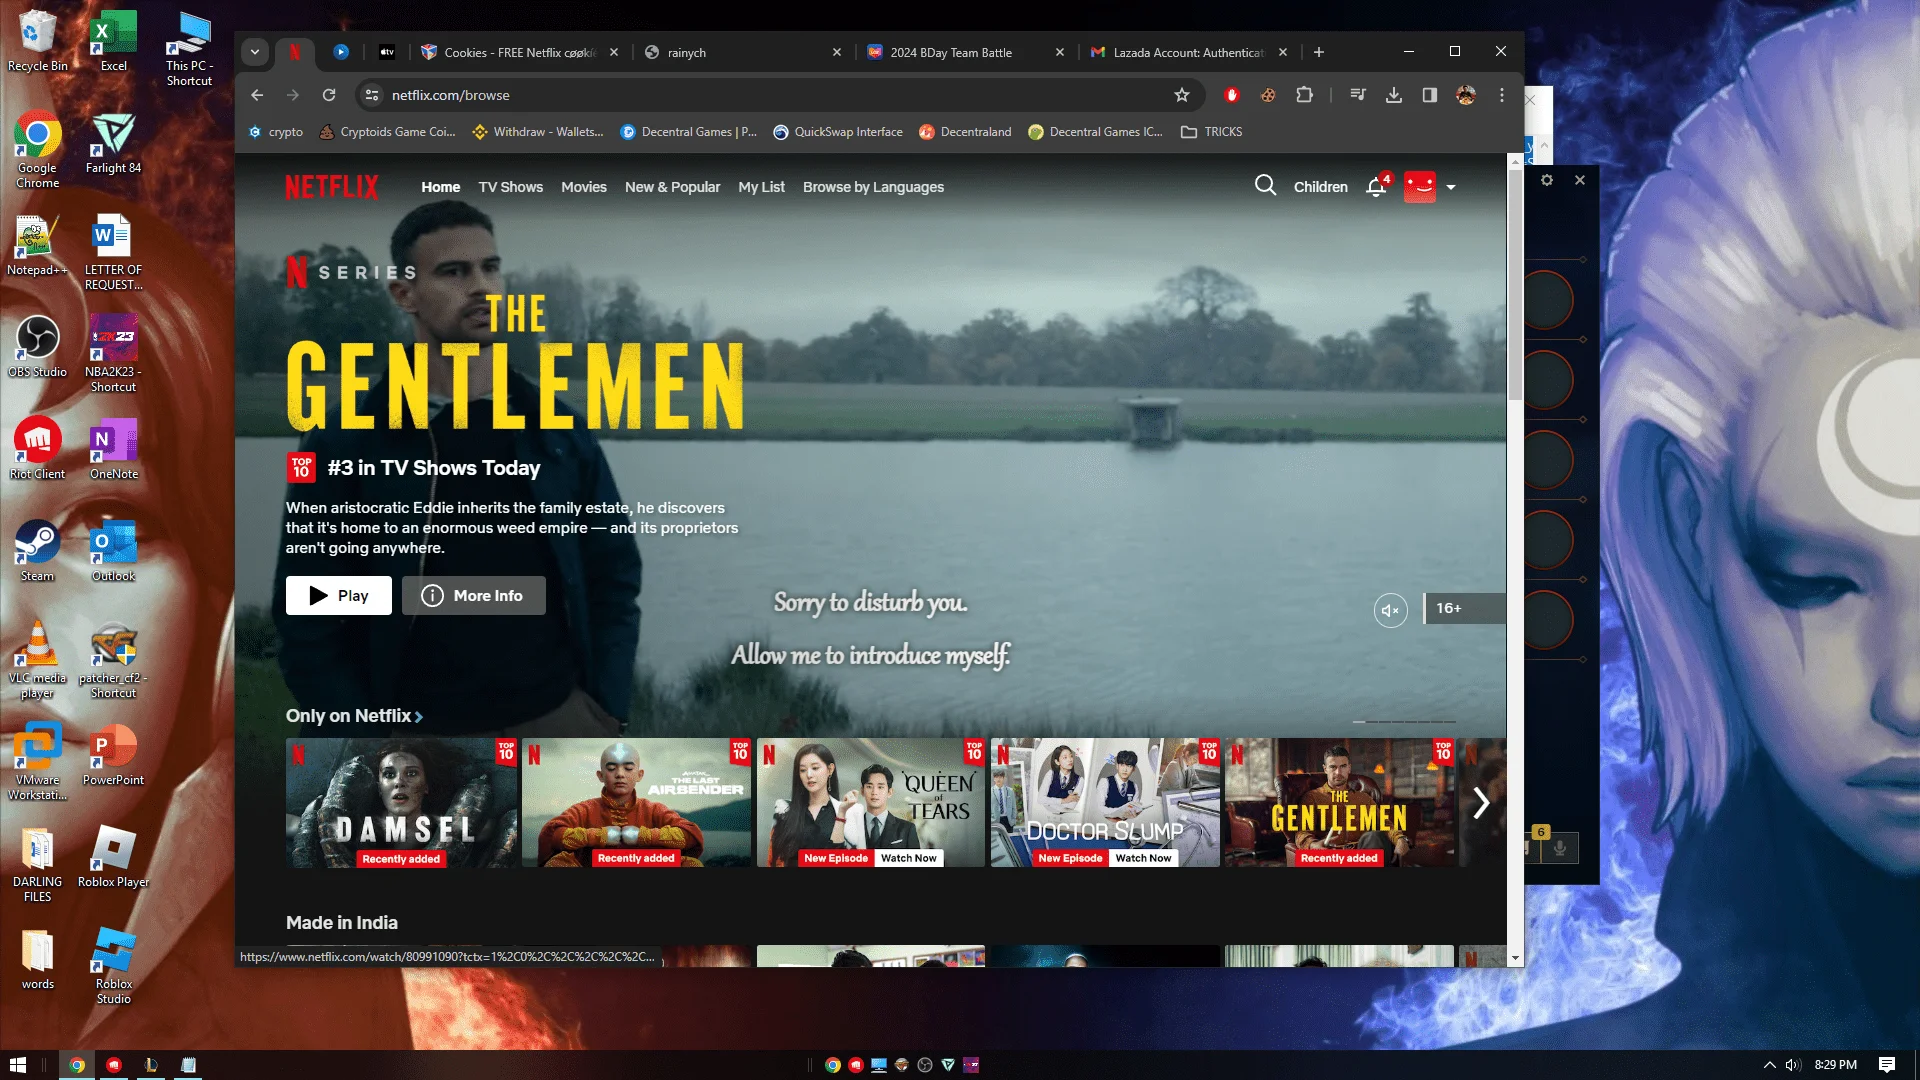Image resolution: width=1920 pixels, height=1080 pixels.
Task: Select VLC media player desktop icon
Action: tap(37, 660)
